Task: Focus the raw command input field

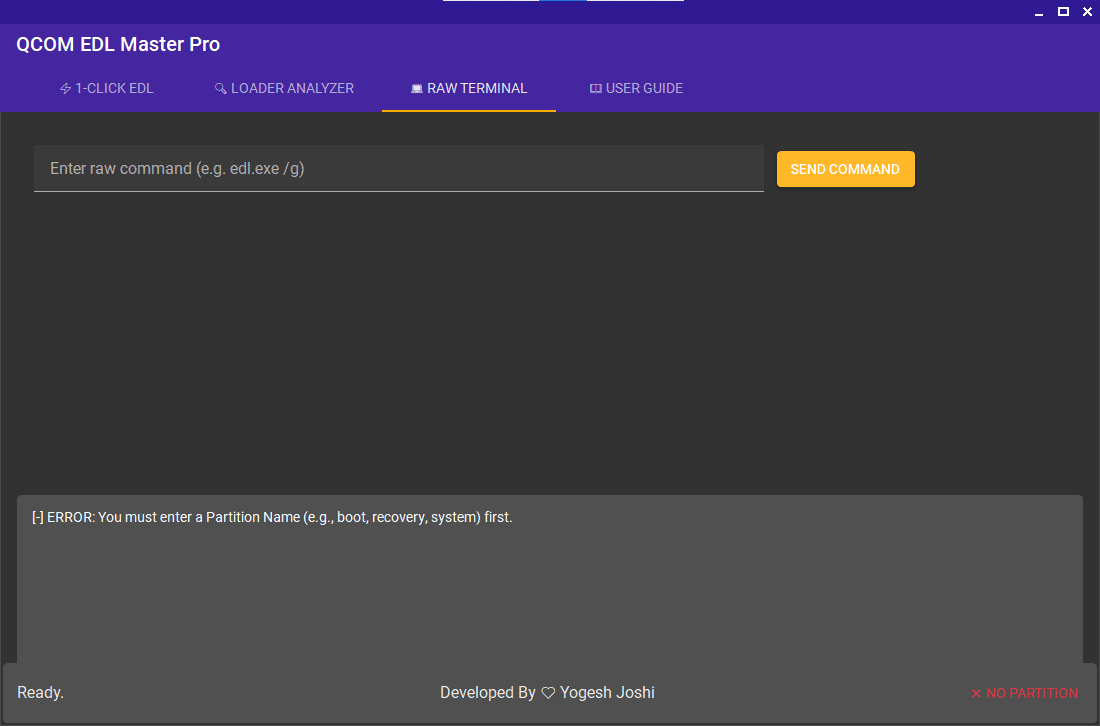Action: click(398, 168)
